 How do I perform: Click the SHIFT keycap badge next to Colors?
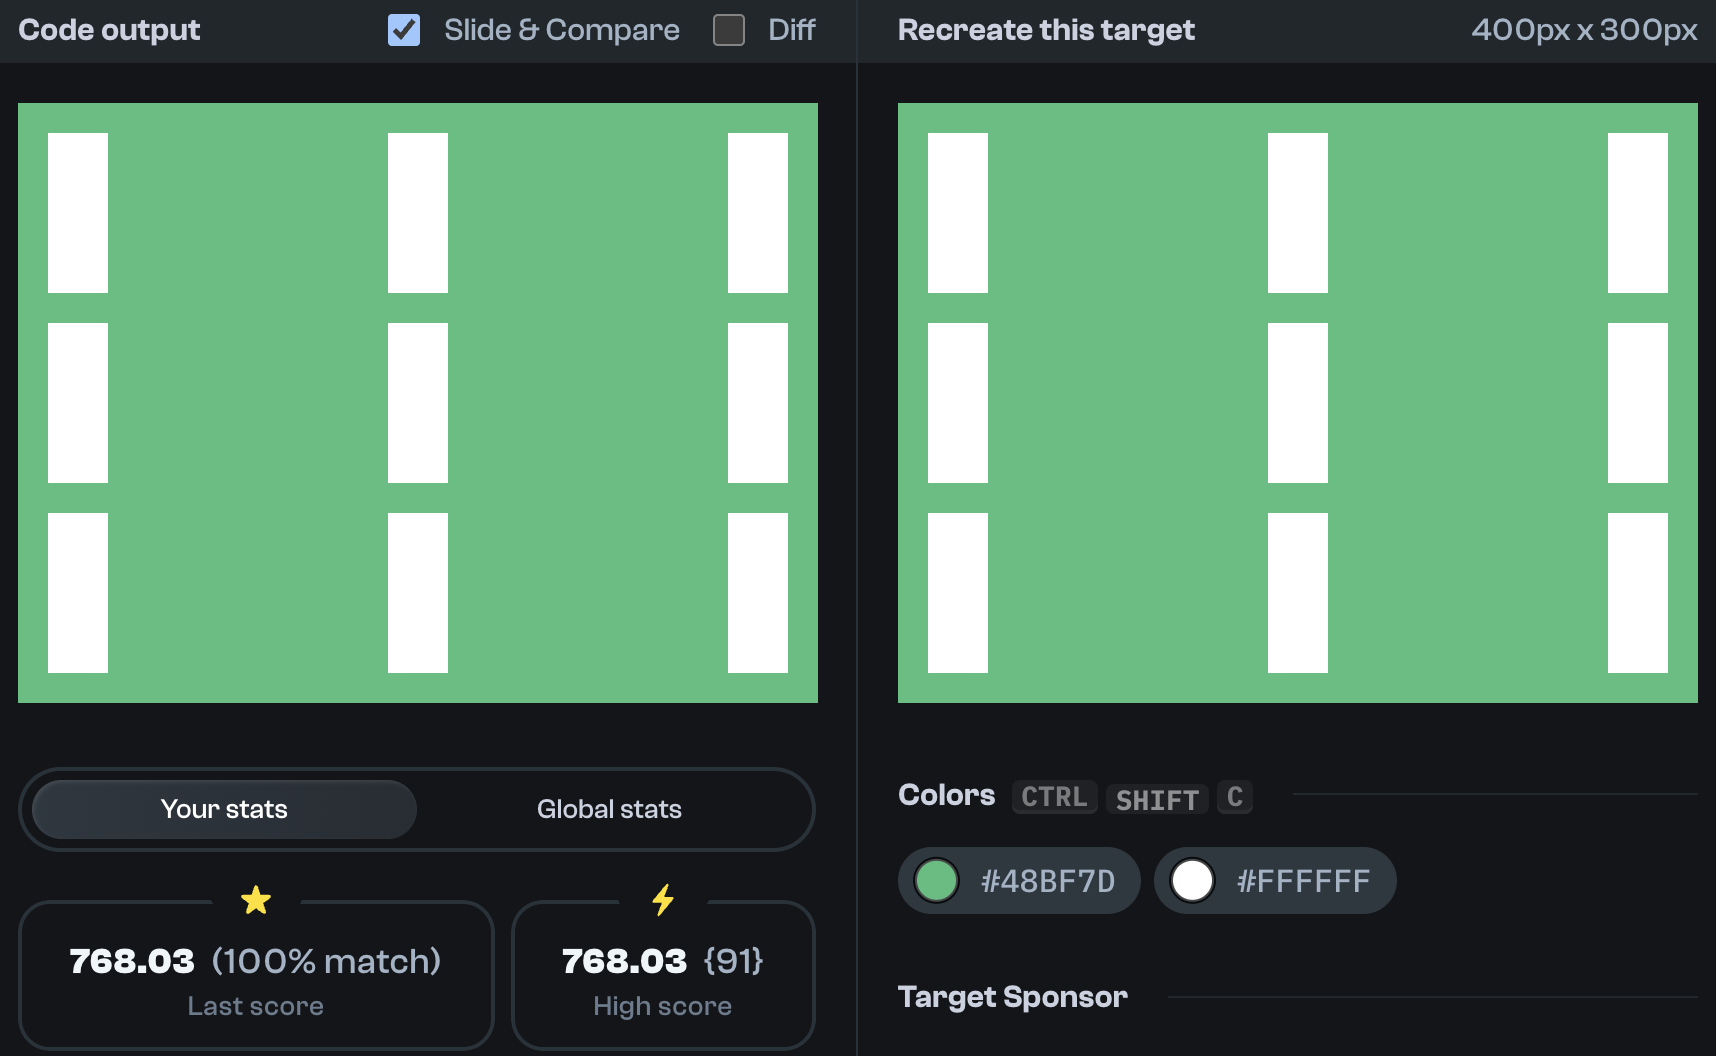[x=1156, y=798]
